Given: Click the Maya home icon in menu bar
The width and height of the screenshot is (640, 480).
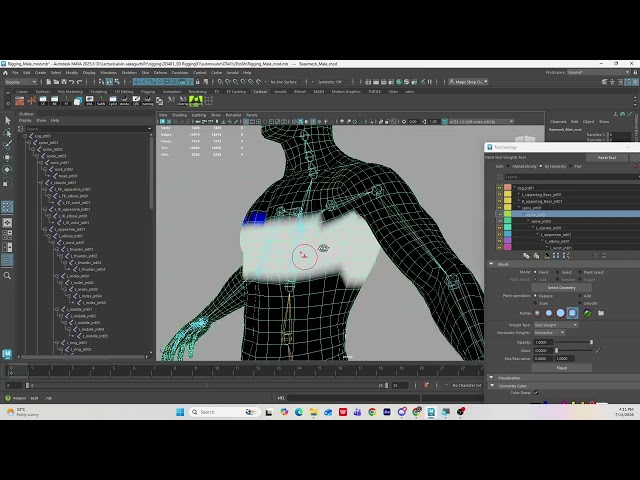Looking at the screenshot, I should click(5, 73).
